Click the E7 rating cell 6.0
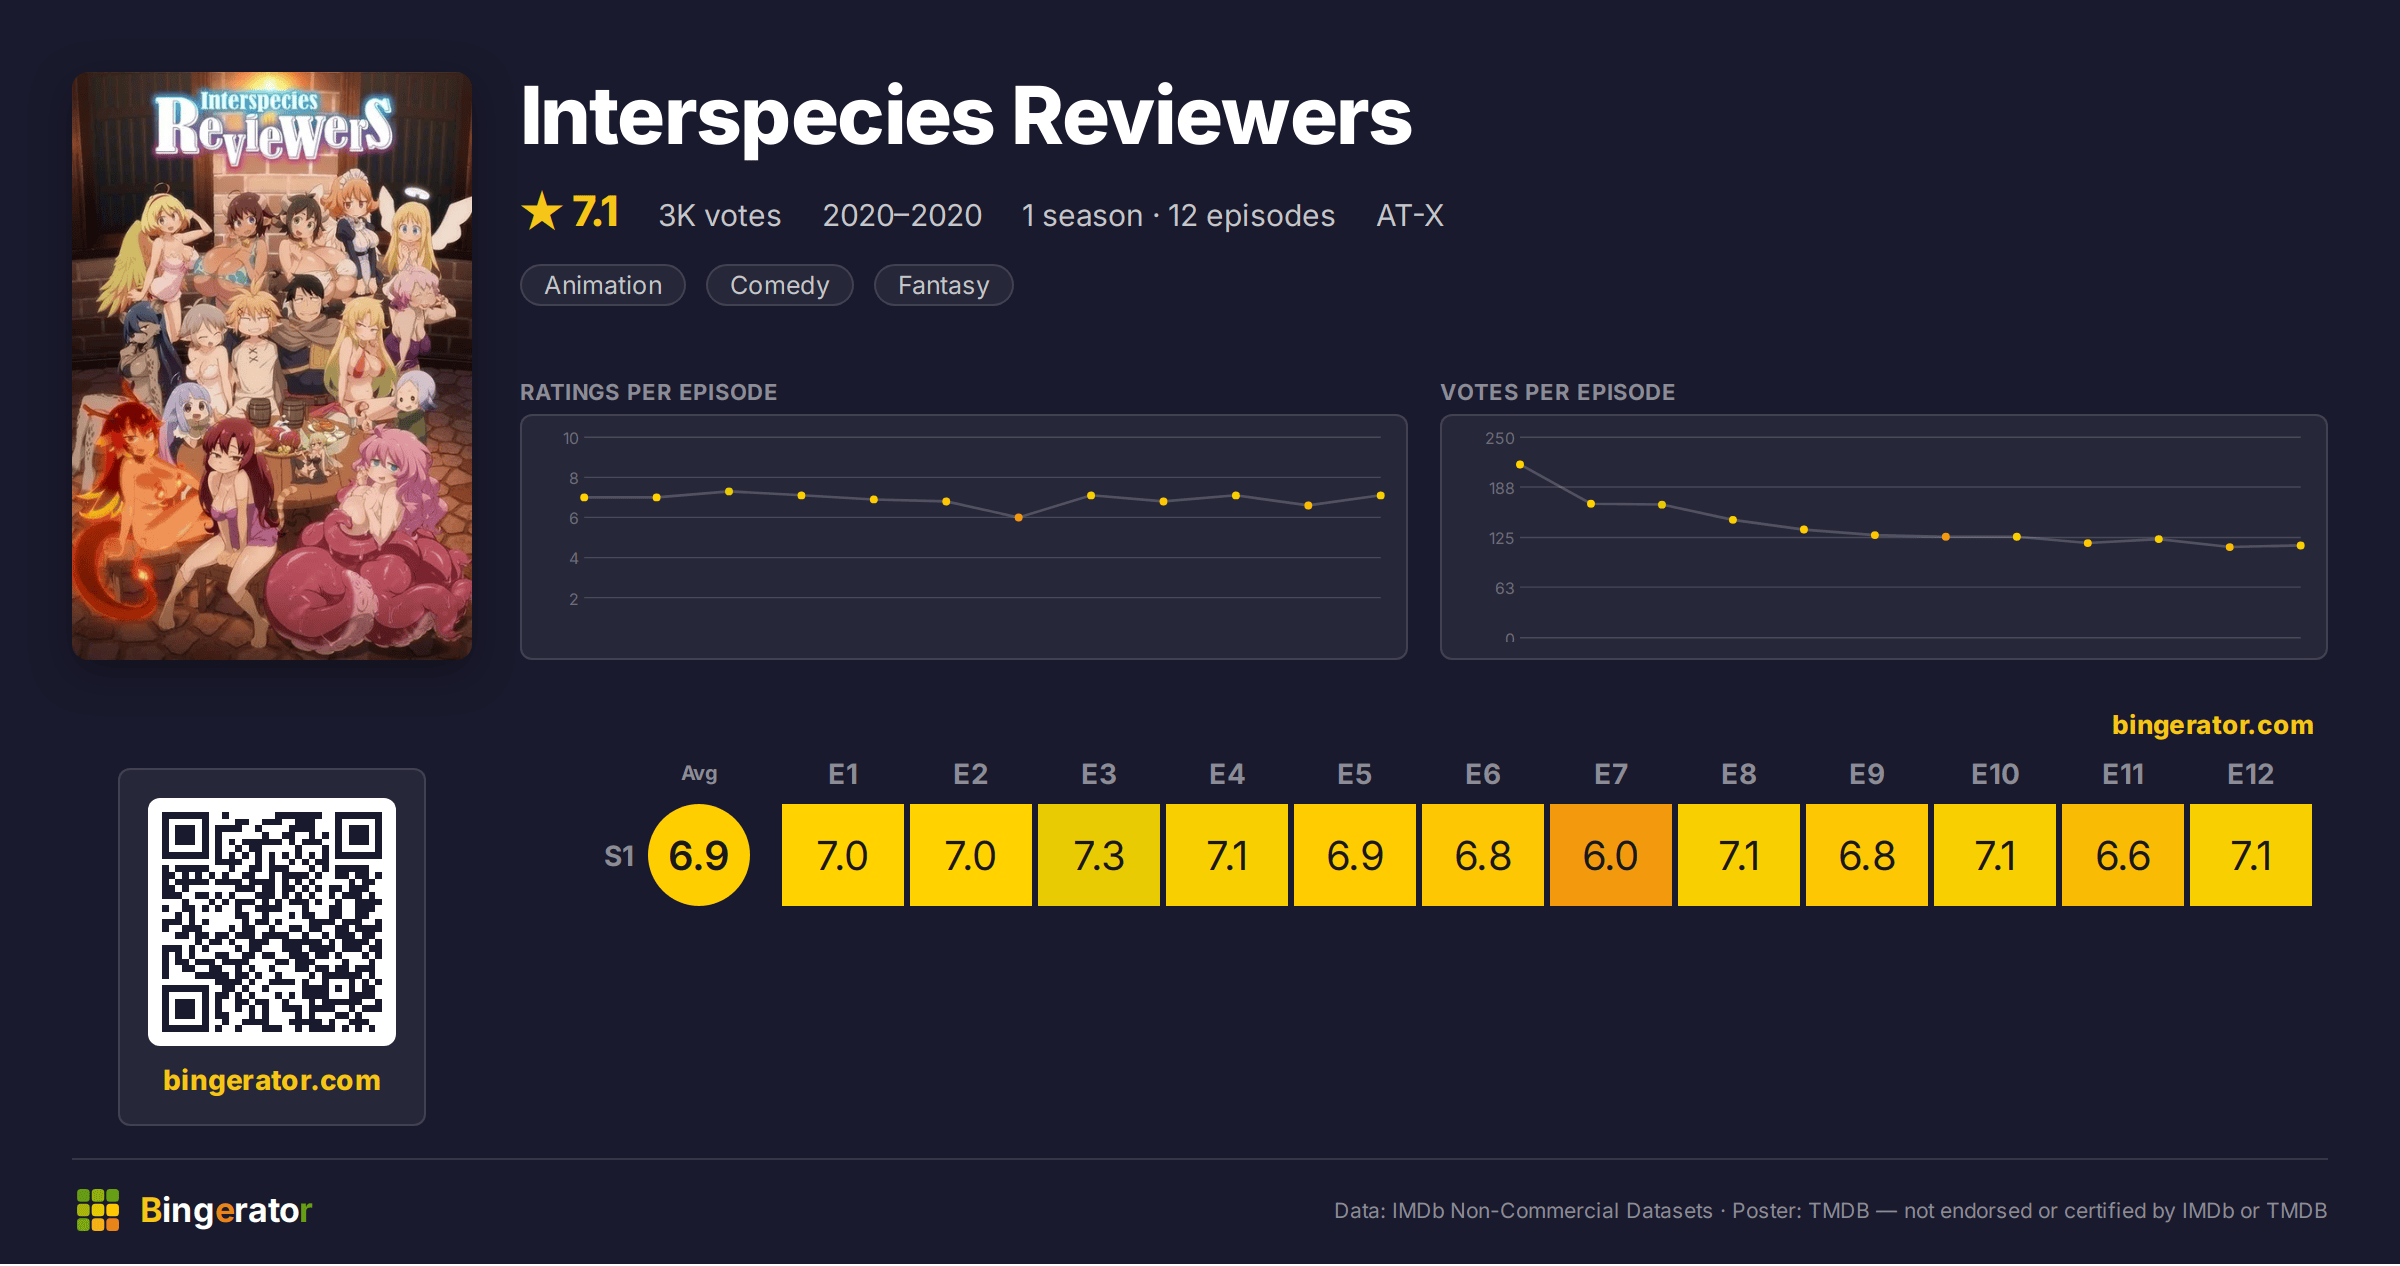 pos(1611,855)
